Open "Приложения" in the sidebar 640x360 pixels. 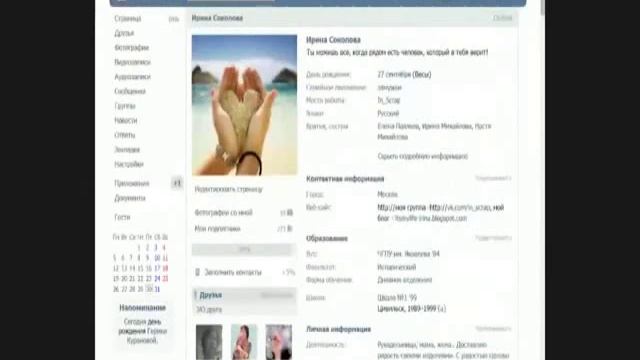(131, 183)
